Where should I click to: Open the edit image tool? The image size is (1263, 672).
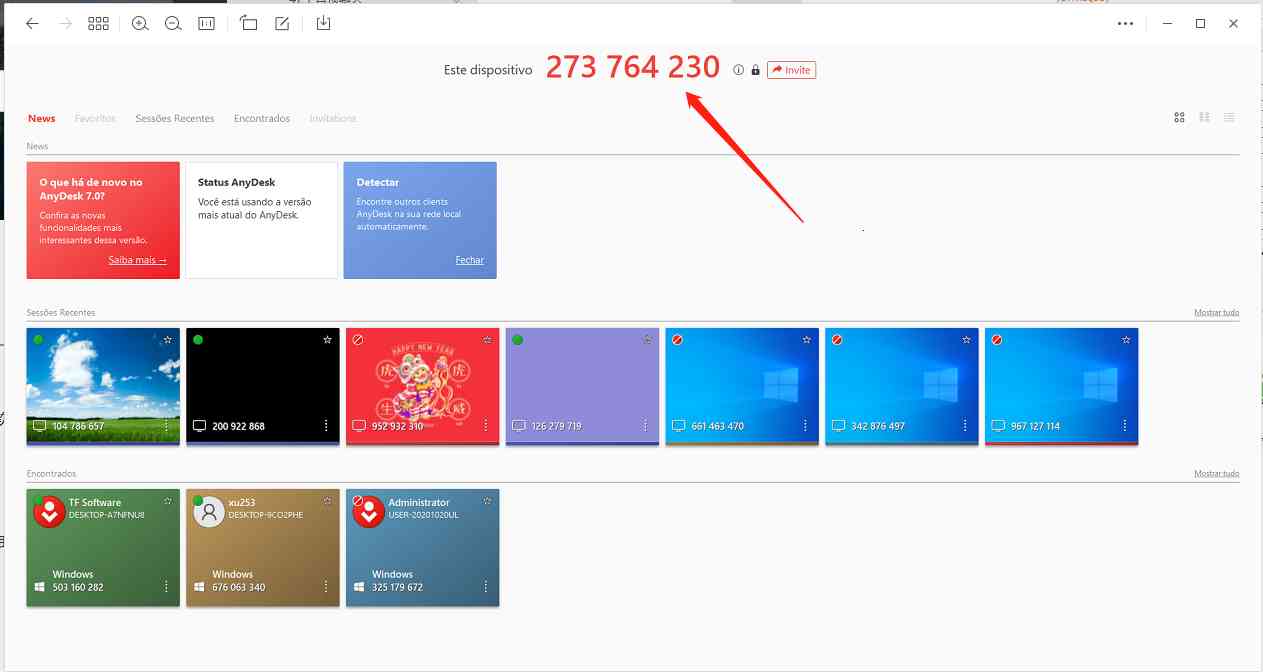point(282,23)
